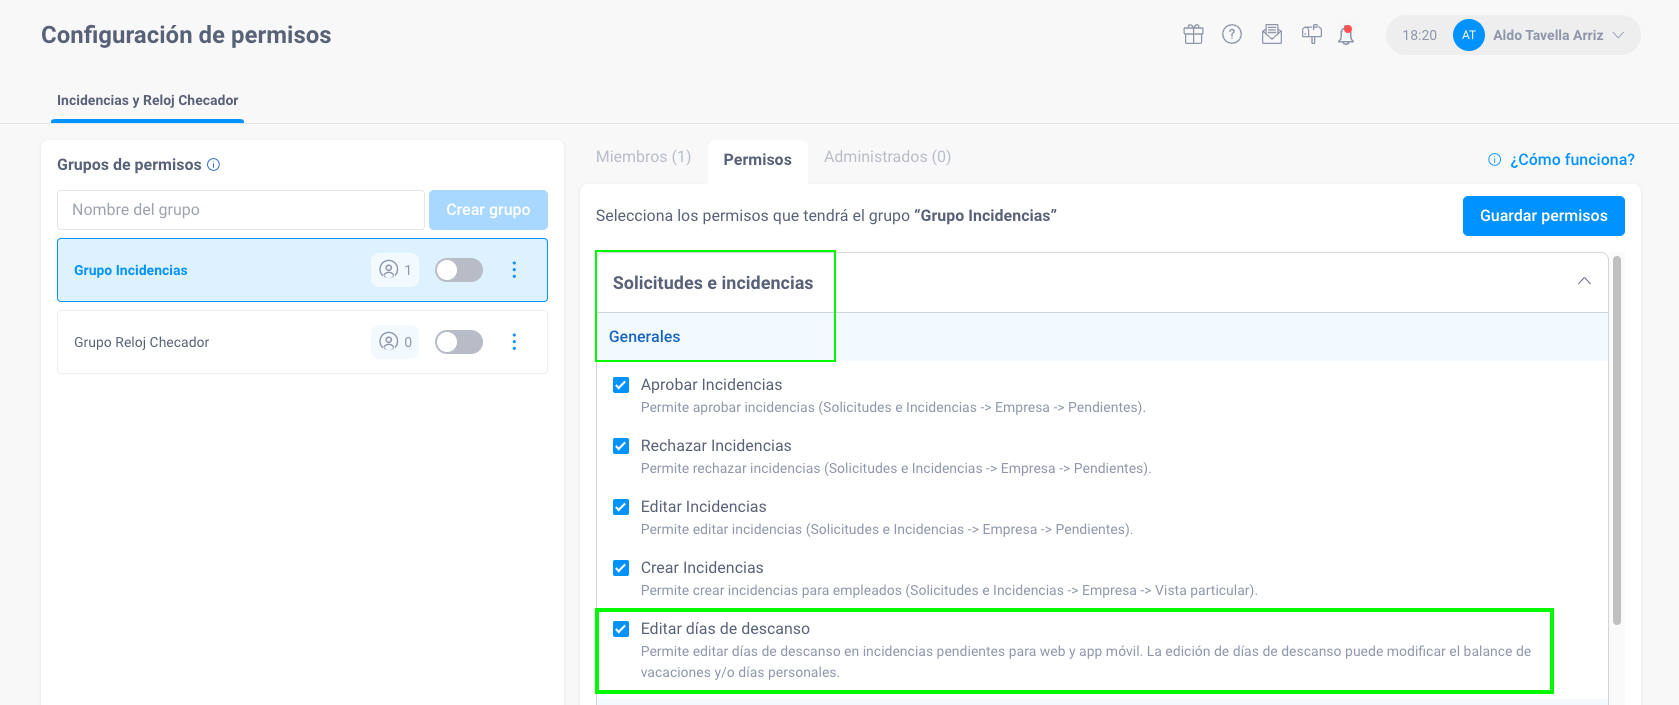Open the notifications bell icon

point(1346,35)
